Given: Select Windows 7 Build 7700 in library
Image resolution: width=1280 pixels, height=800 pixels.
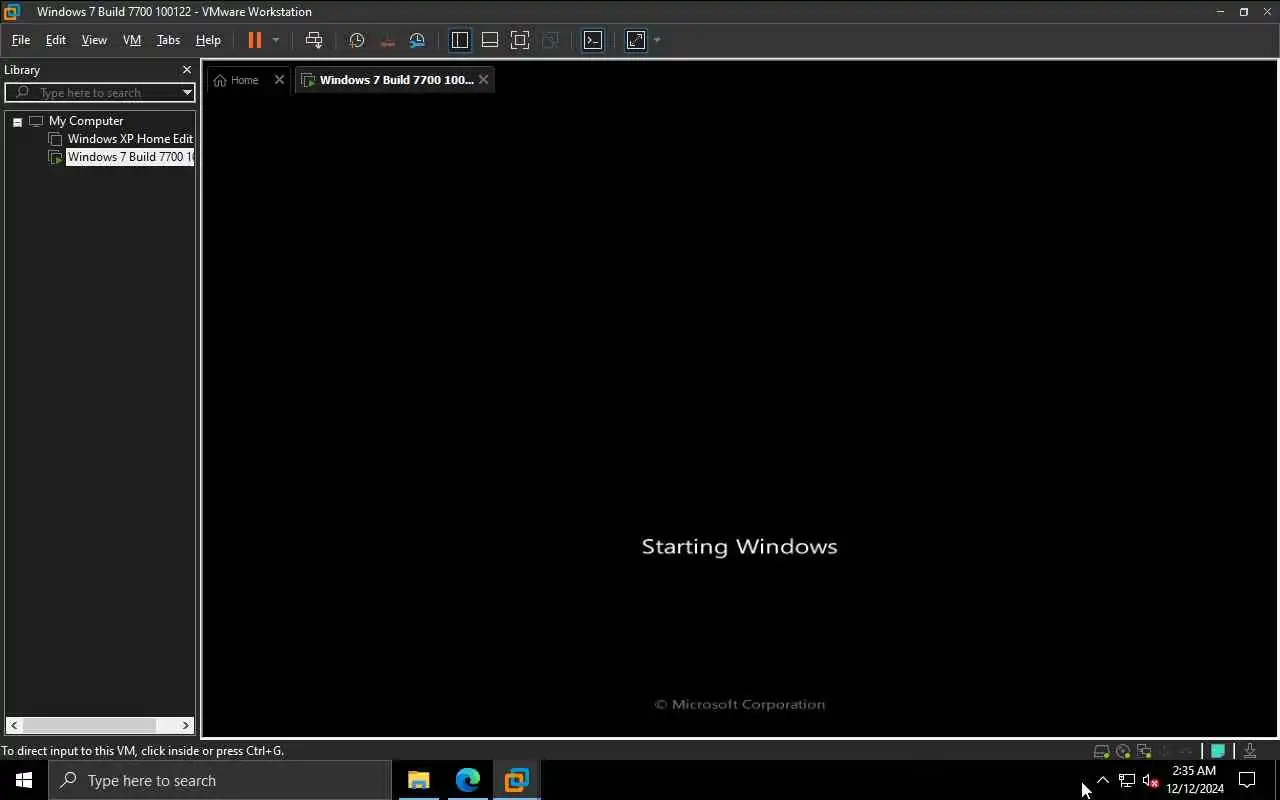Looking at the screenshot, I should (130, 157).
